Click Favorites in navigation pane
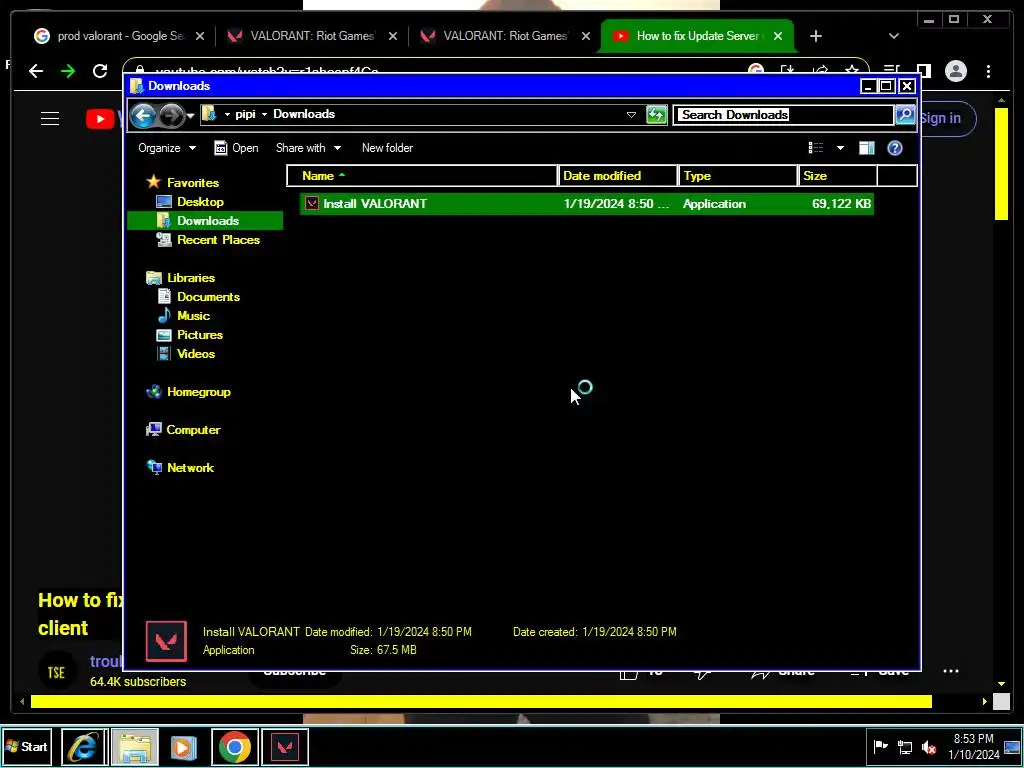This screenshot has height=768, width=1024. [x=193, y=183]
